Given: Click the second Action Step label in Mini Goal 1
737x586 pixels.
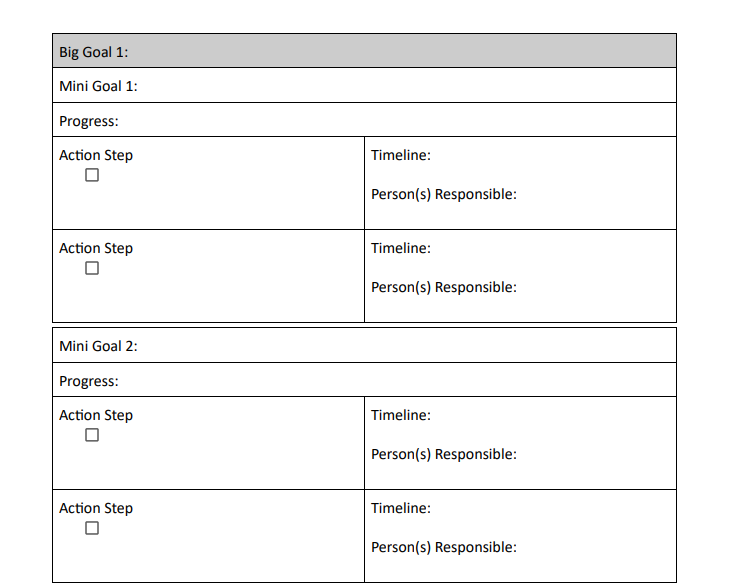Looking at the screenshot, I should [96, 249].
